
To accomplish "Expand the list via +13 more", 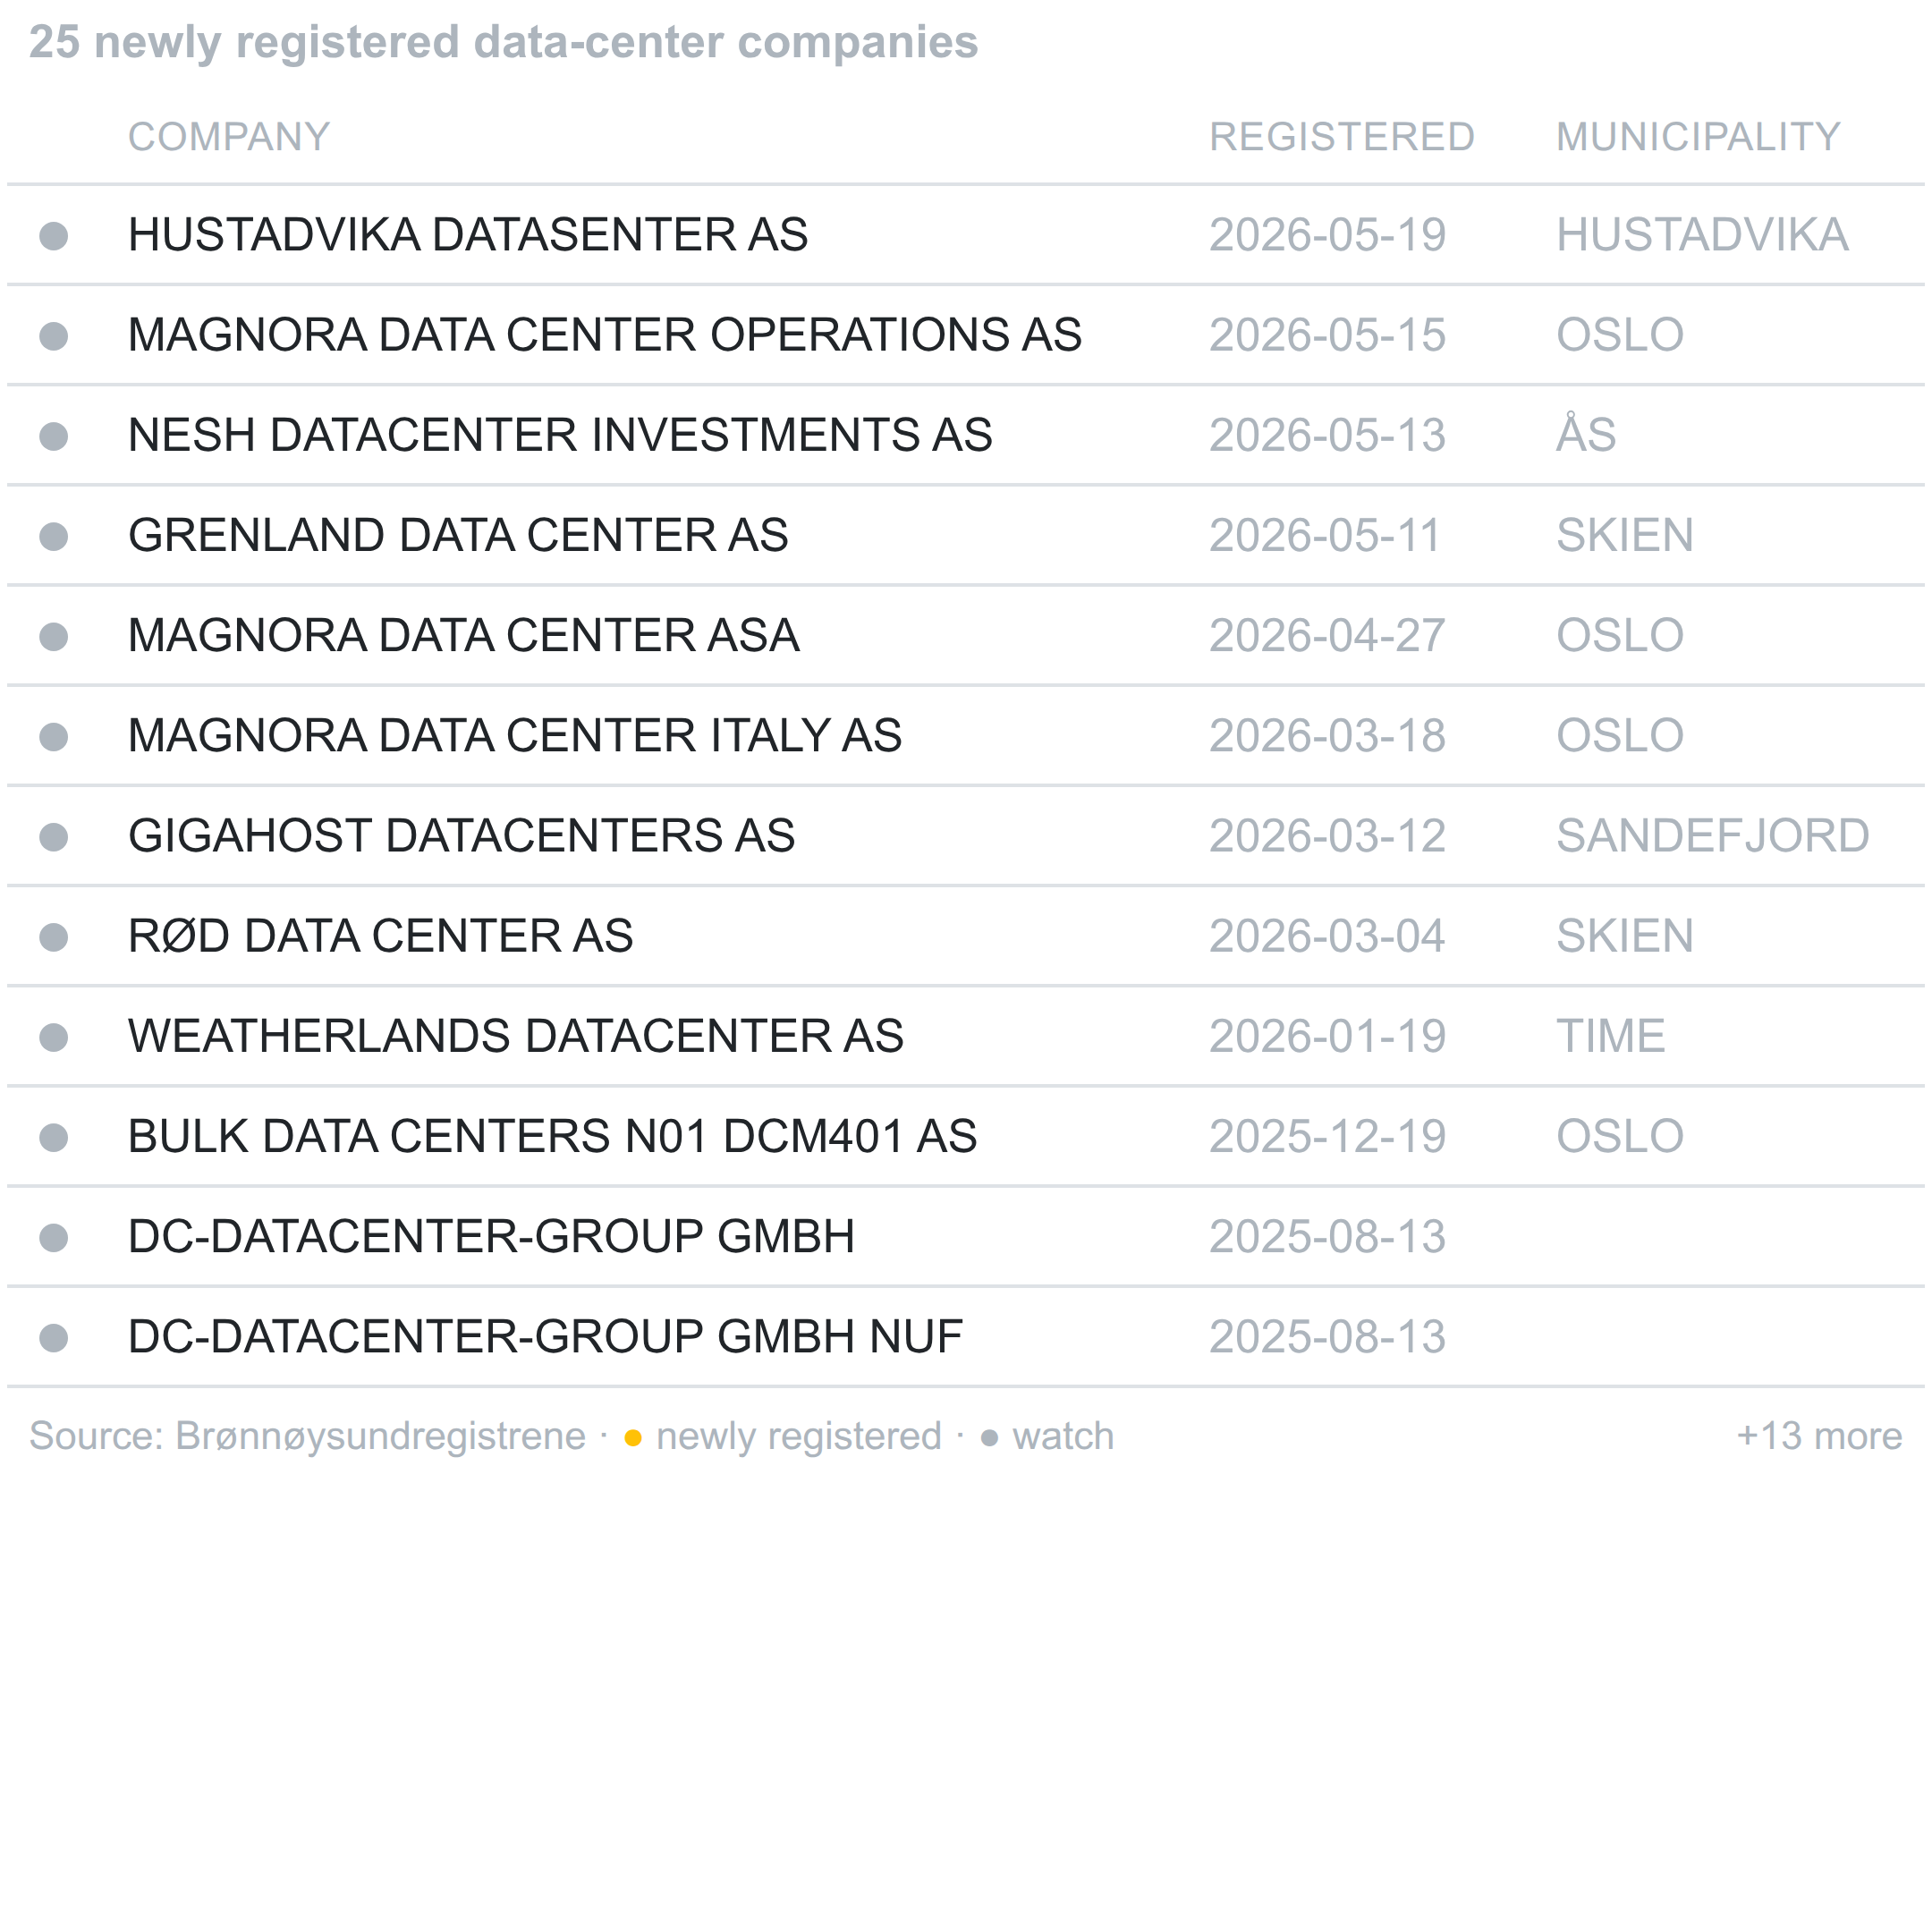I will tap(1819, 1436).
